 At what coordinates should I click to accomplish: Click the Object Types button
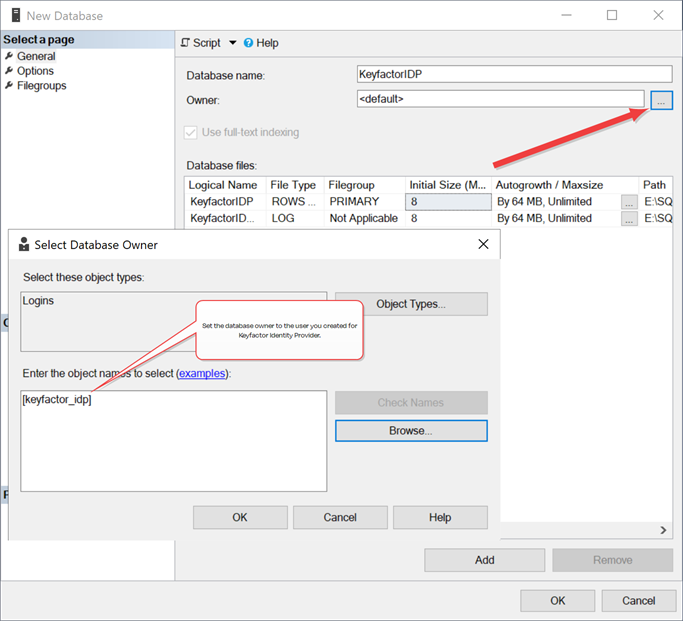click(x=411, y=304)
